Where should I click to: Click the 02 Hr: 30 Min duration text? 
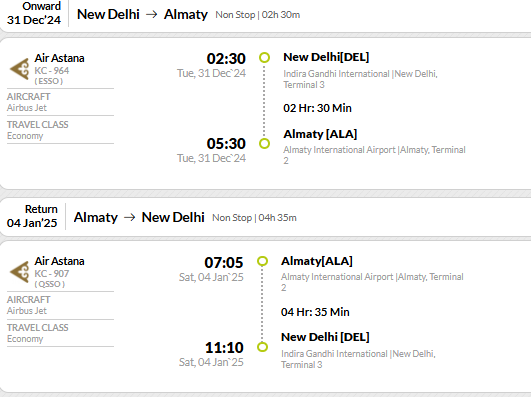pos(317,108)
